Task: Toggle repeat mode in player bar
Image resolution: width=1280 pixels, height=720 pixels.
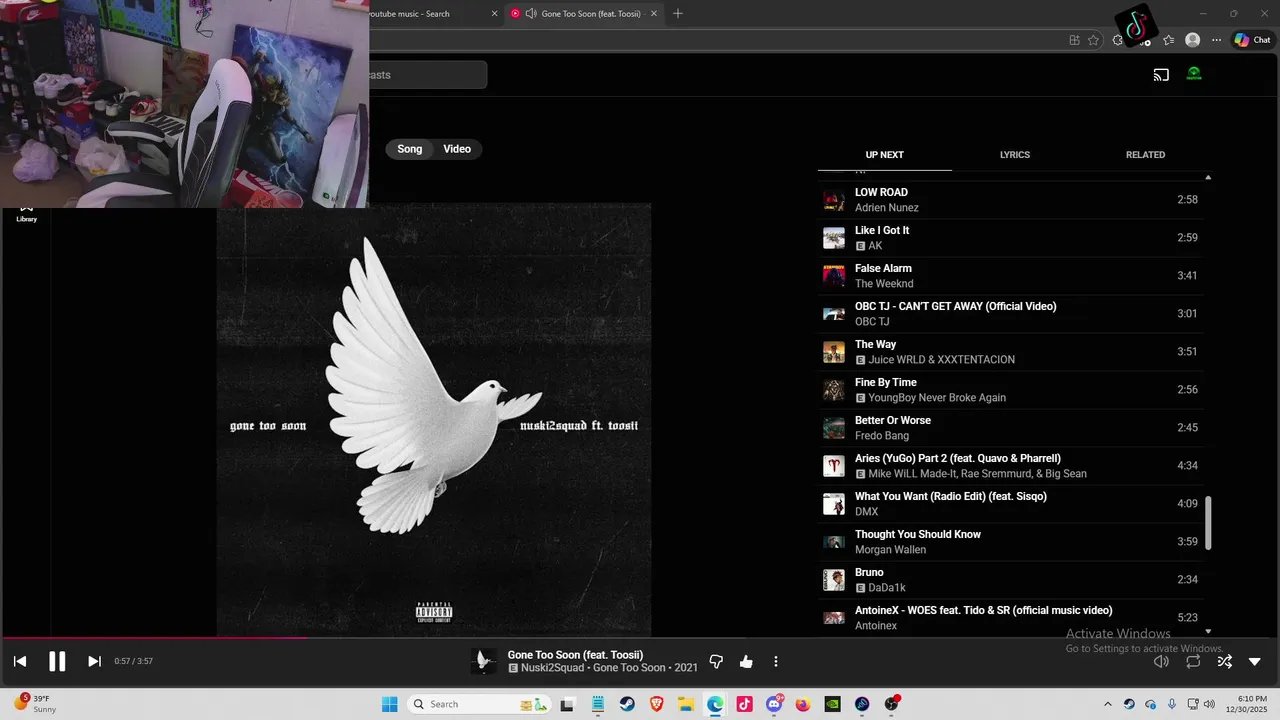Action: (1193, 661)
